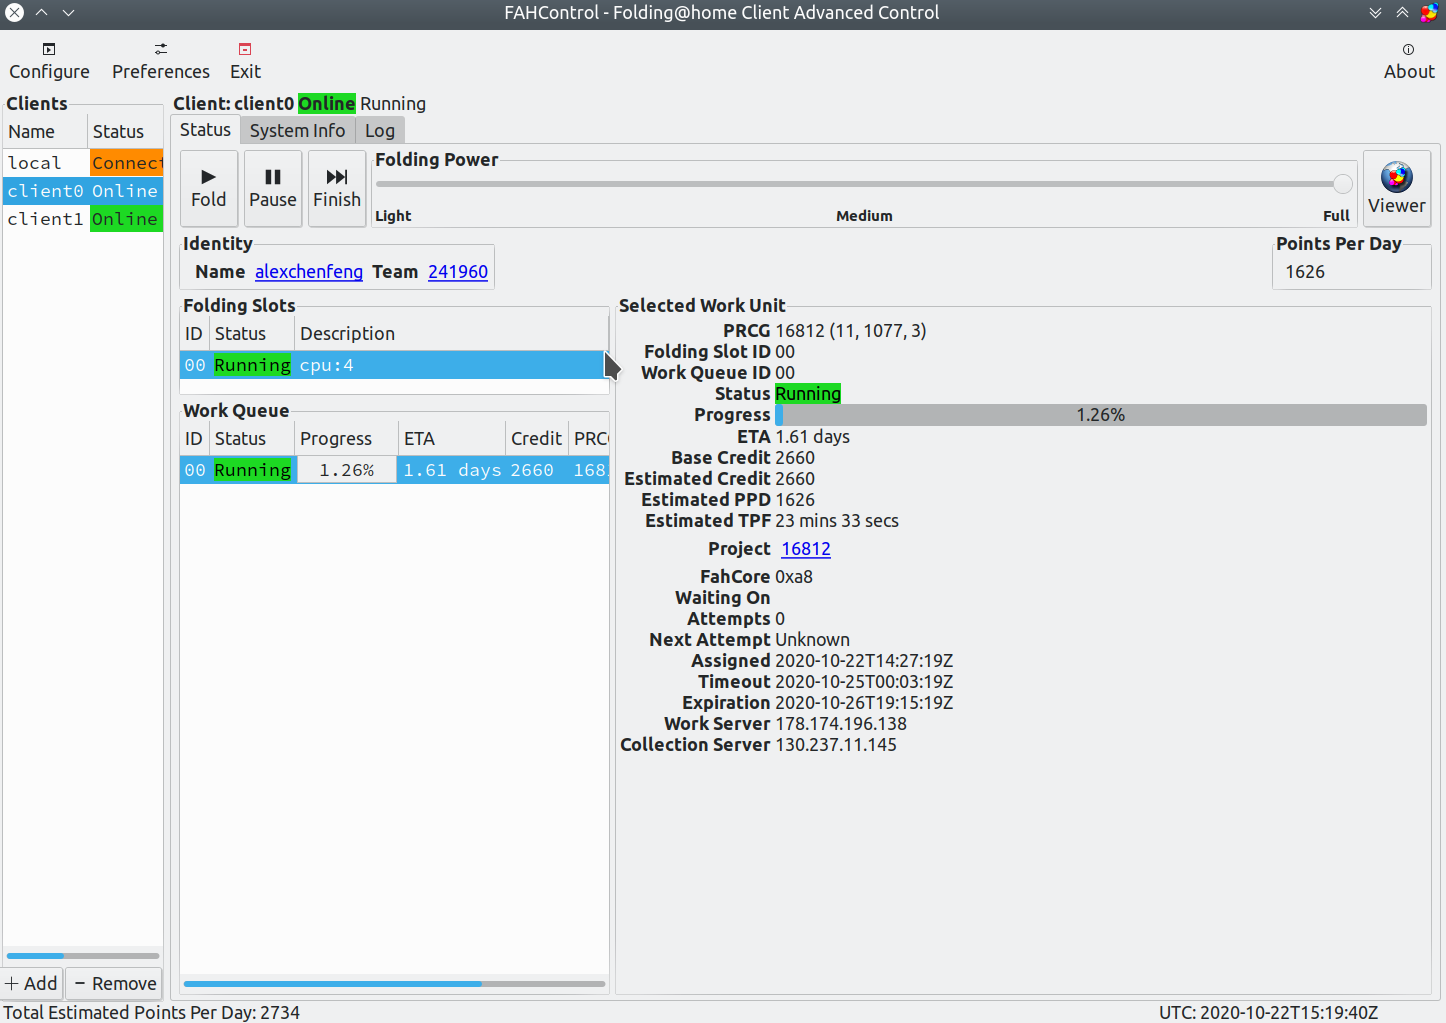This screenshot has height=1023, width=1446.
Task: Click the Points Per Day value 1626
Action: [1305, 272]
